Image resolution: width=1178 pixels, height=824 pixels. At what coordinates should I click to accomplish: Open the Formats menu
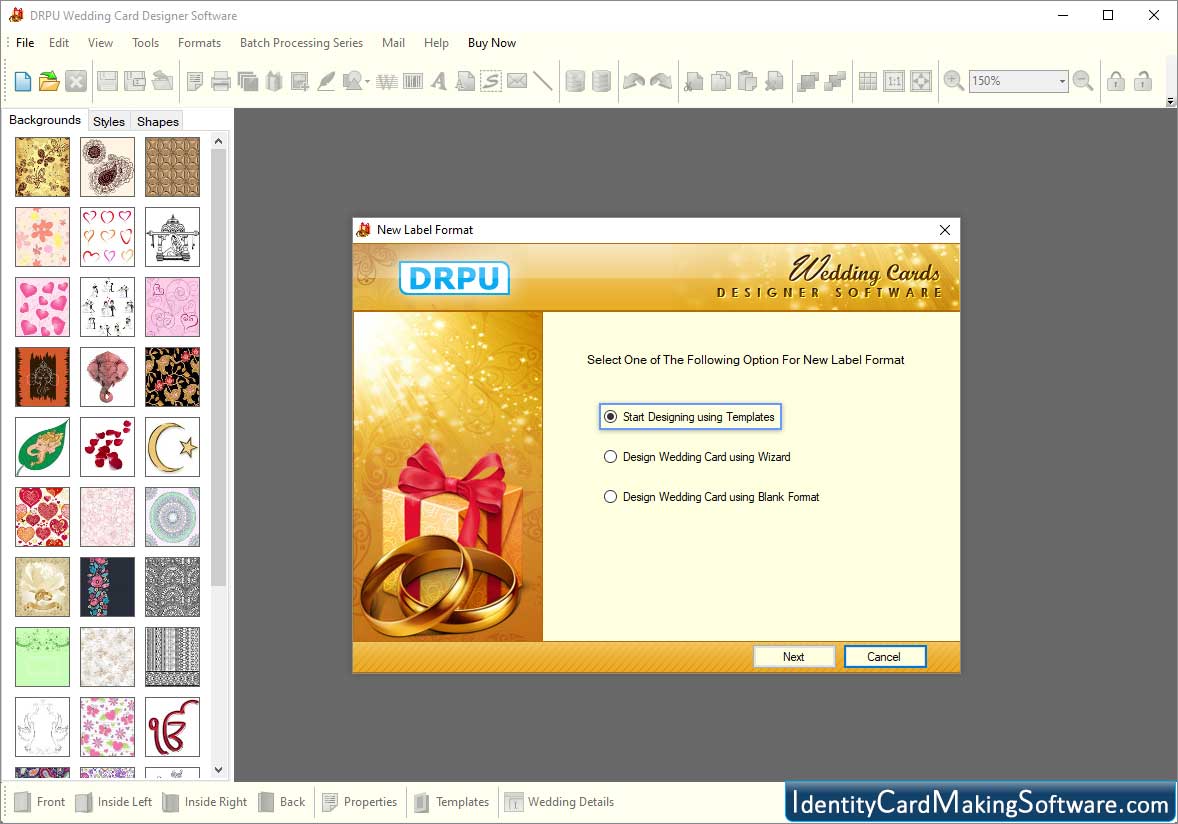pos(199,43)
